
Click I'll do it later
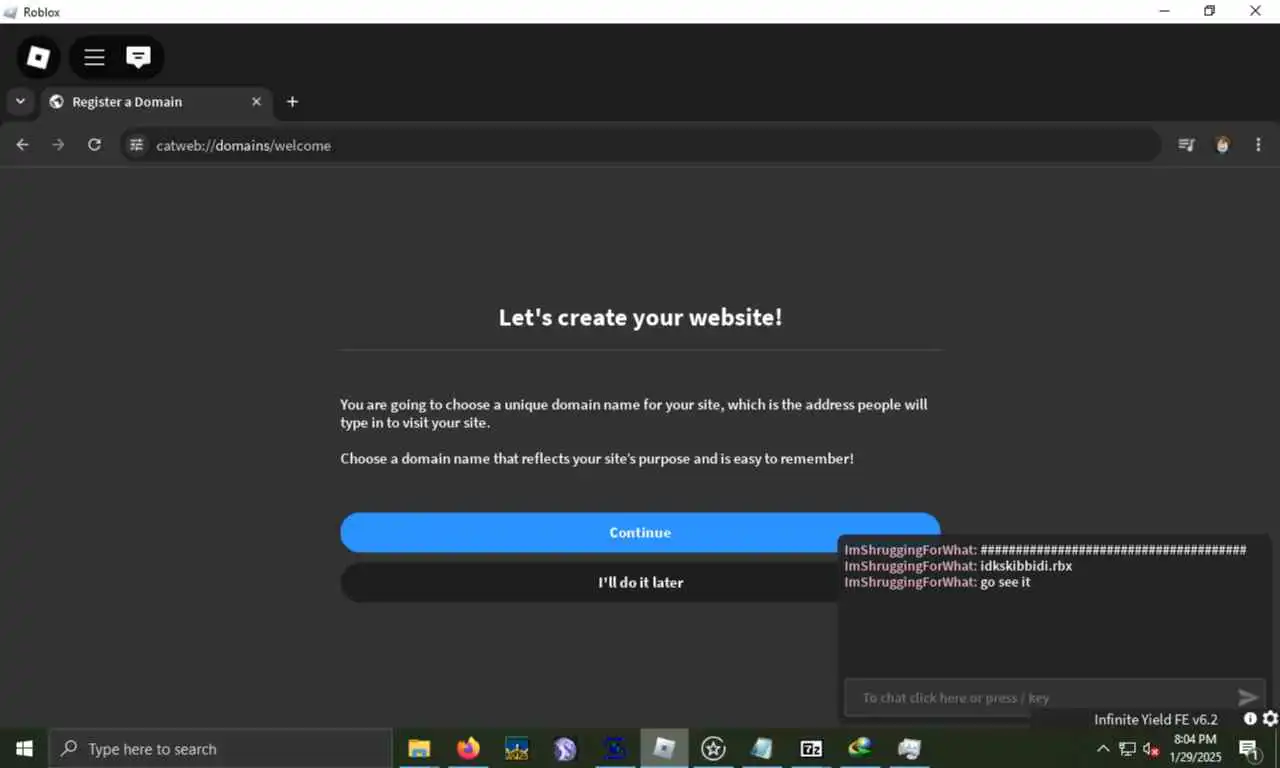tap(640, 582)
